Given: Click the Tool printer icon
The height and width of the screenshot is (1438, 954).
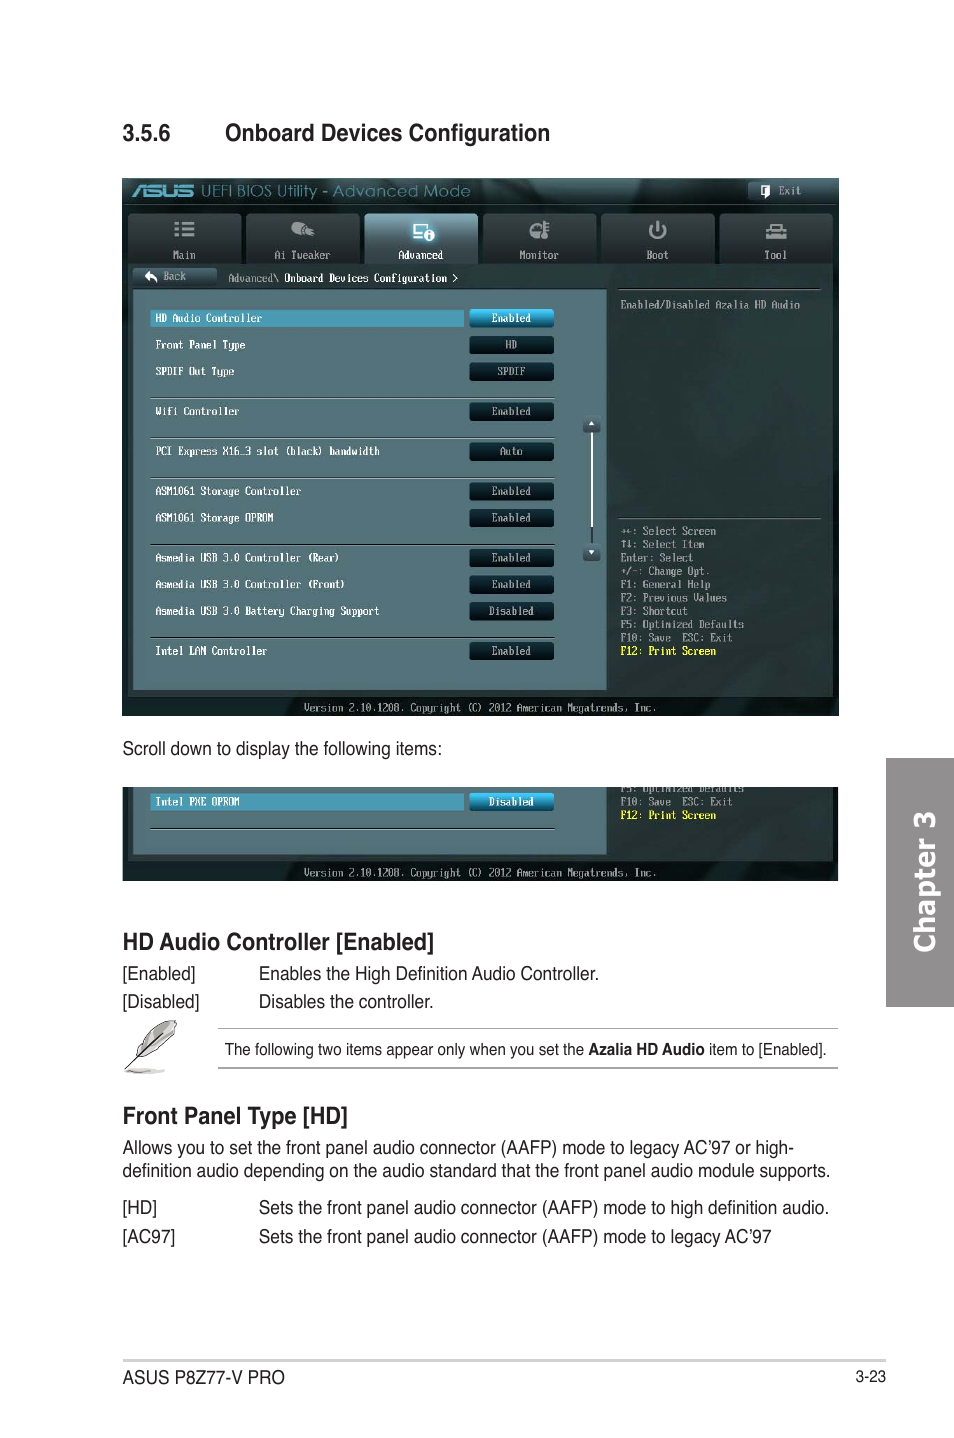Looking at the screenshot, I should (x=776, y=231).
